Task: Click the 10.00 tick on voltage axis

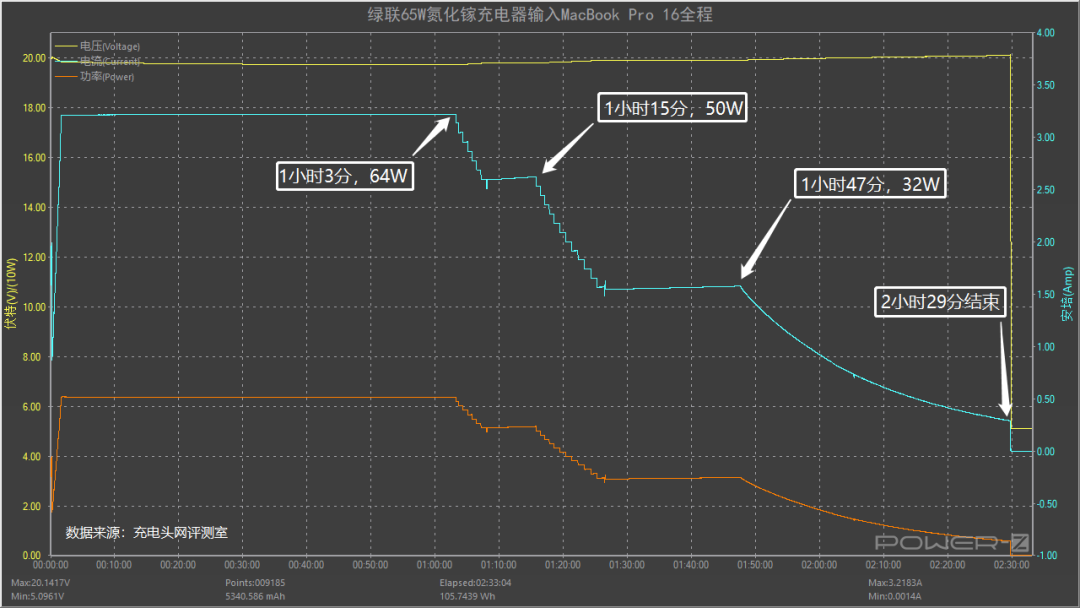Action: [34, 307]
